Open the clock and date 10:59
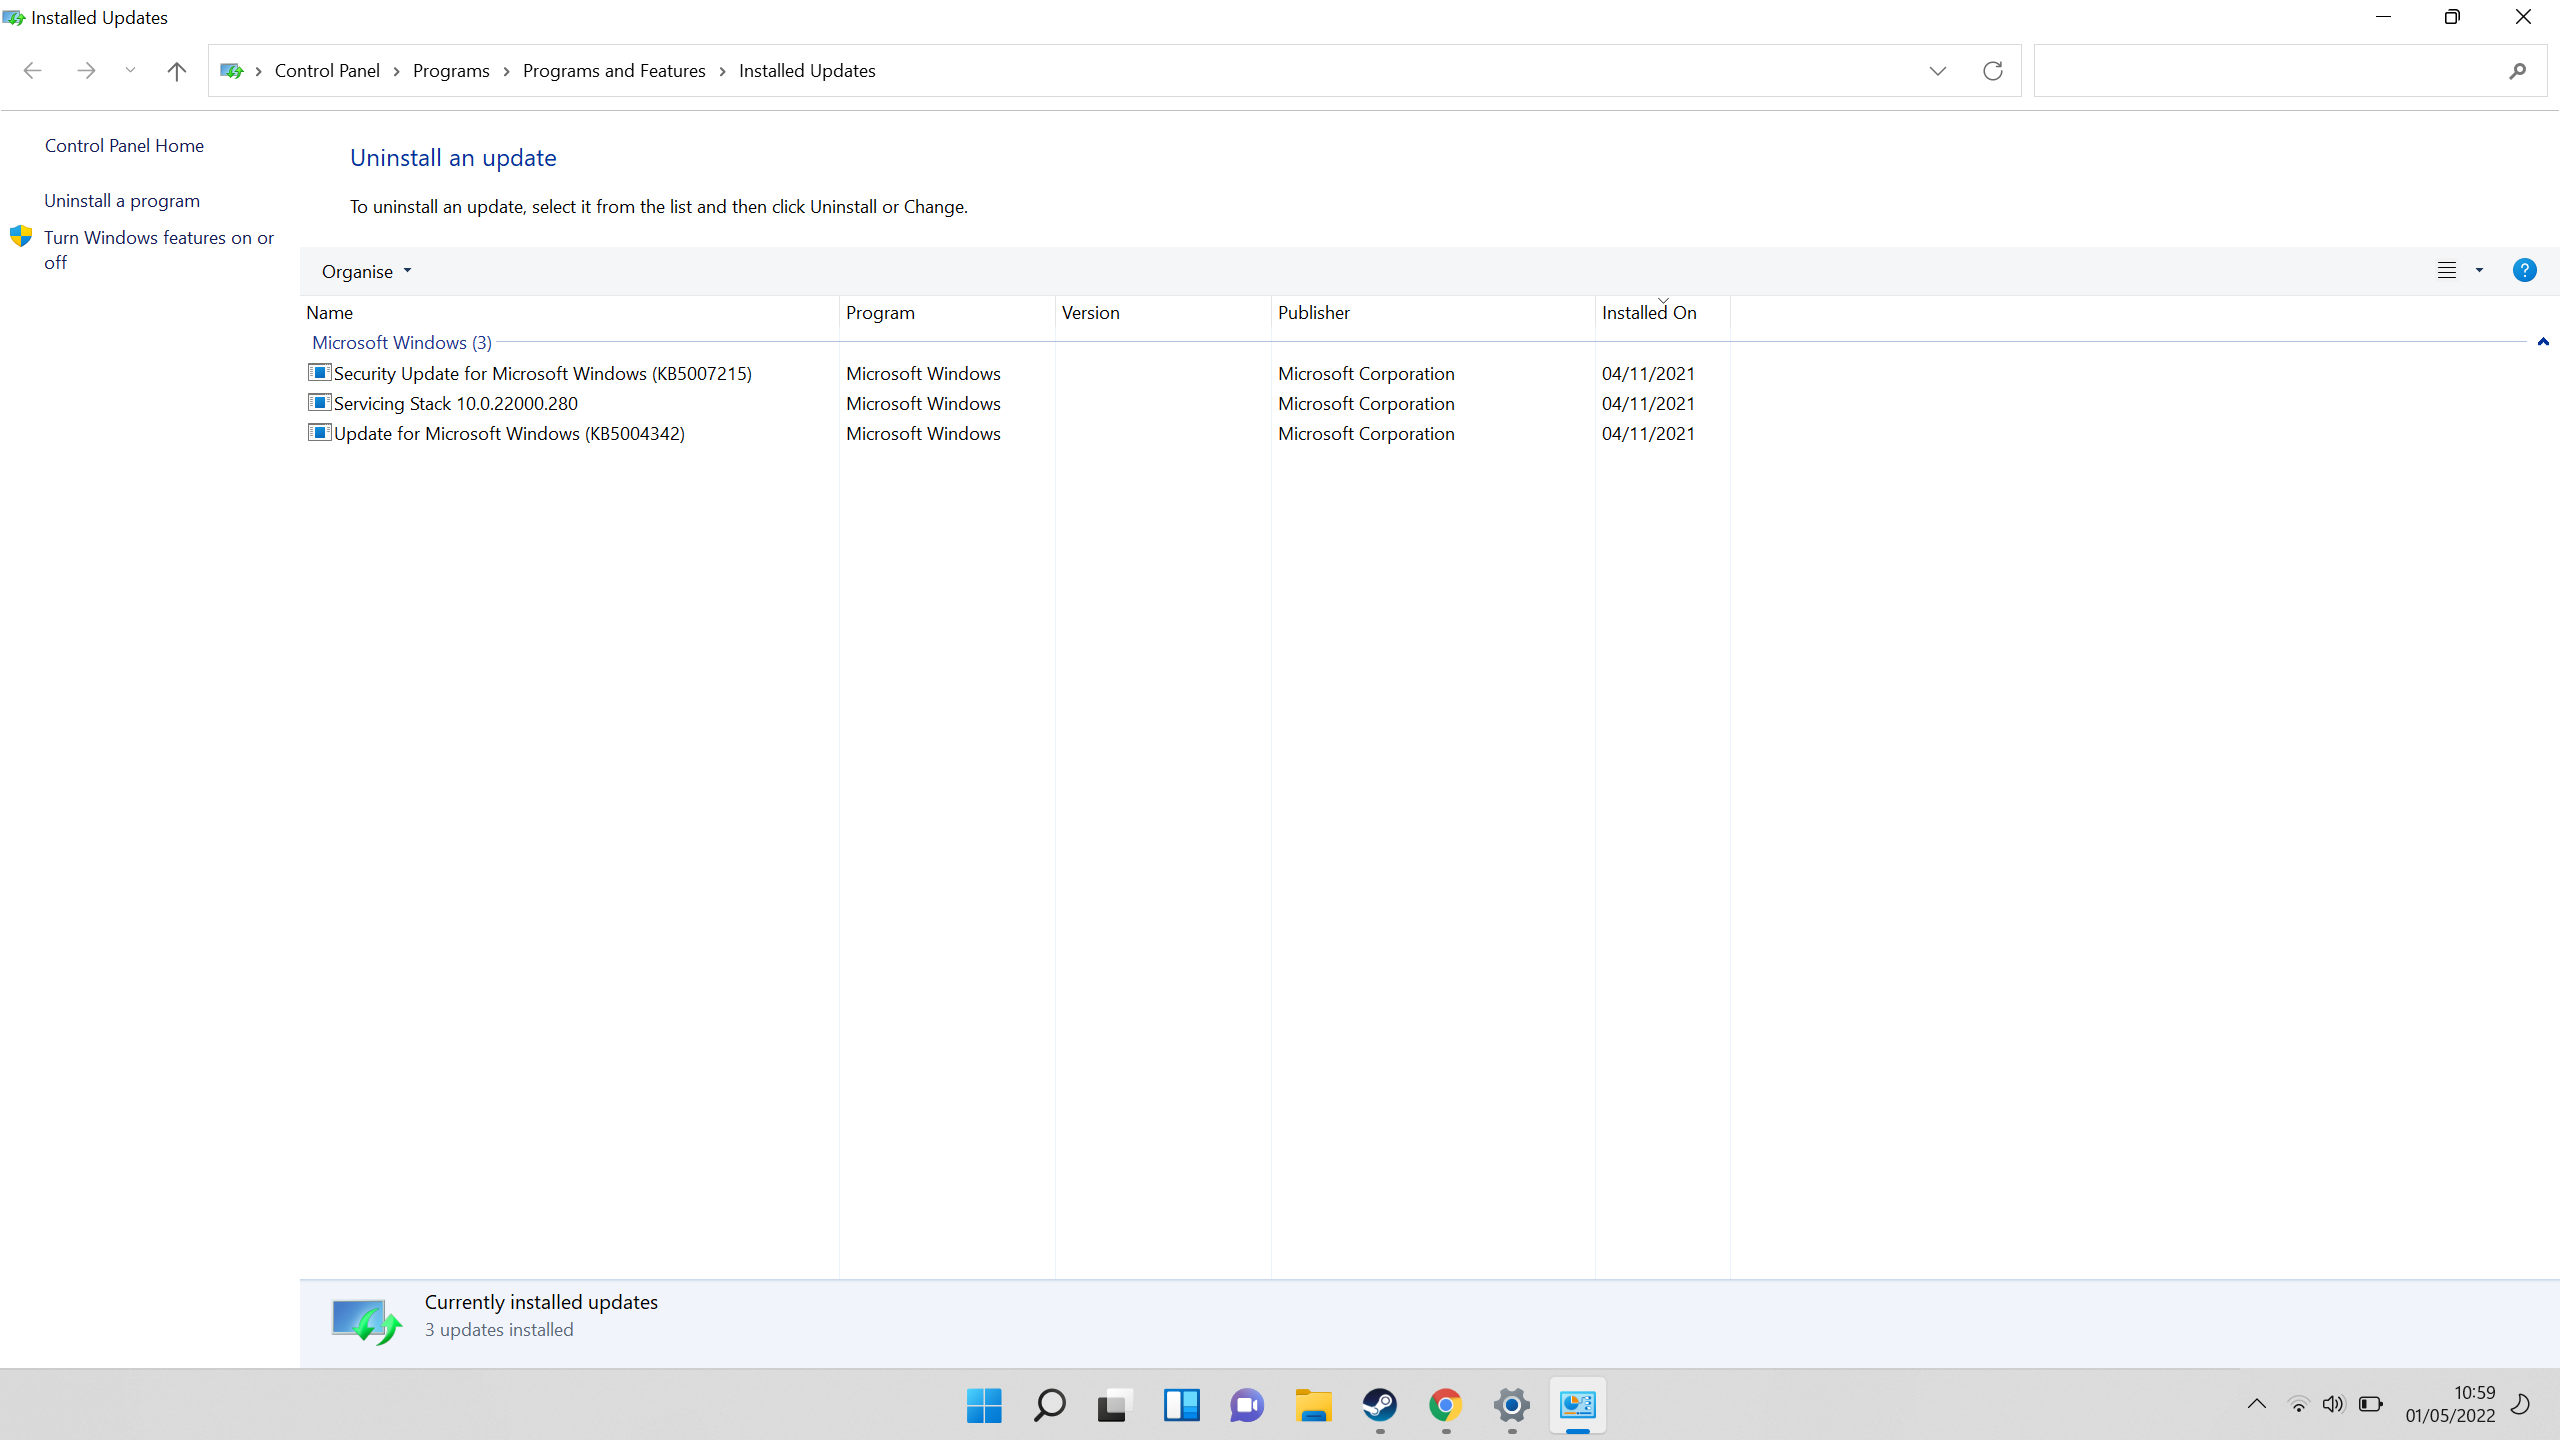The height and width of the screenshot is (1440, 2560). point(2450,1405)
